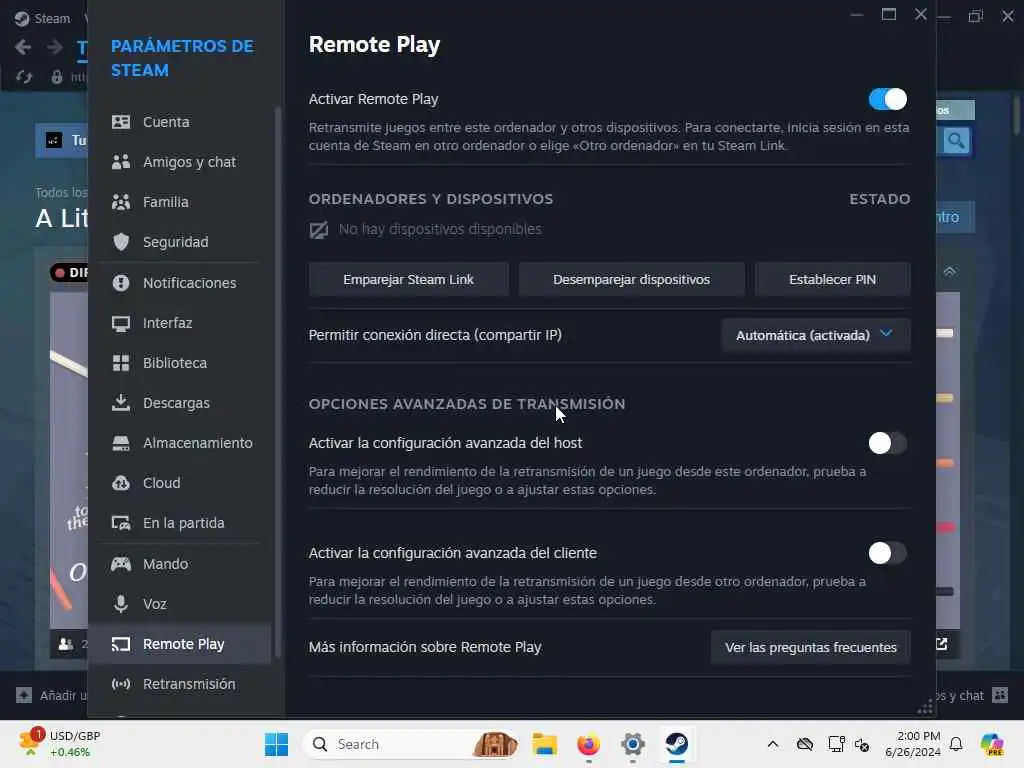Click the lock icon in the Steam address bar
Image resolution: width=1024 pixels, height=768 pixels.
click(x=57, y=77)
